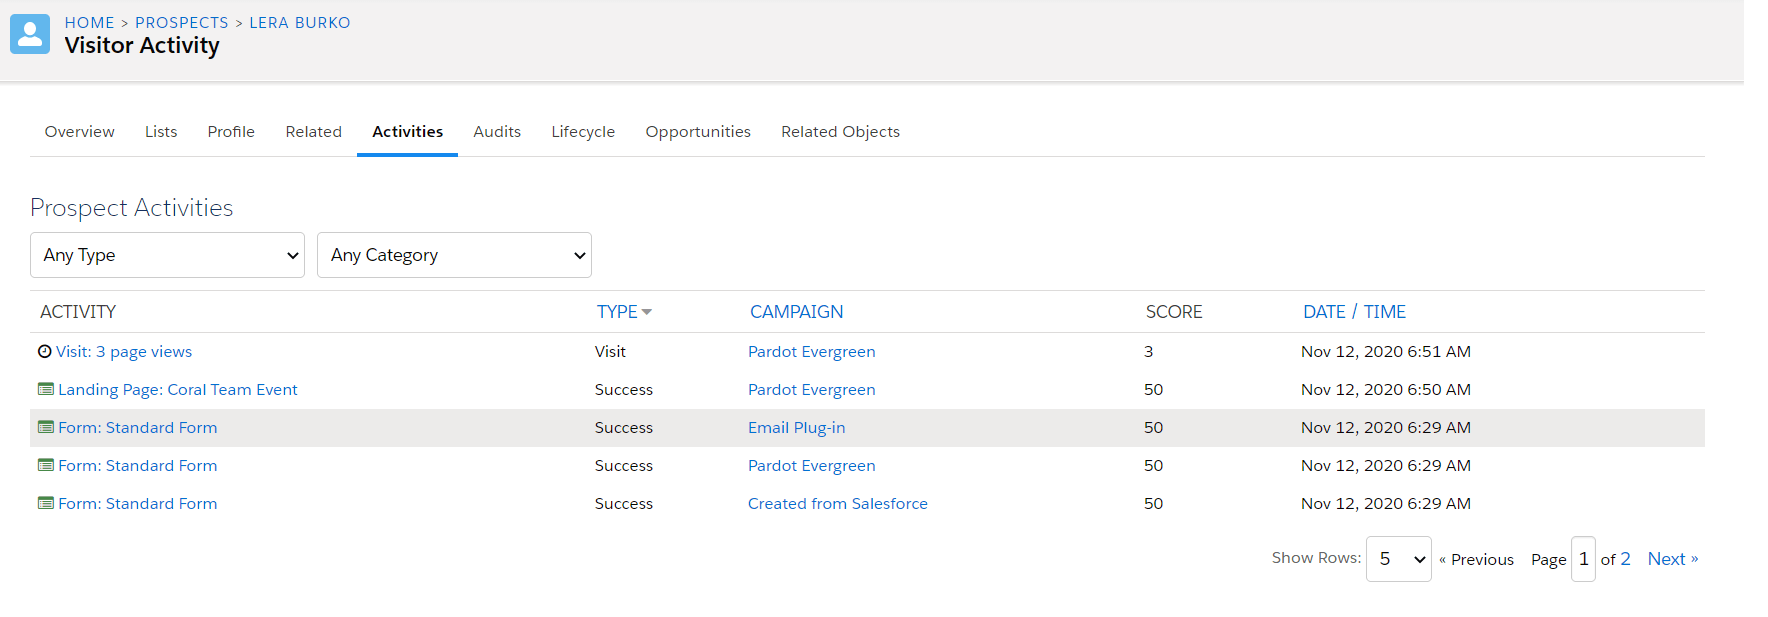
Task: Open Standard Form in Created from Salesforce row
Action: [x=138, y=504]
